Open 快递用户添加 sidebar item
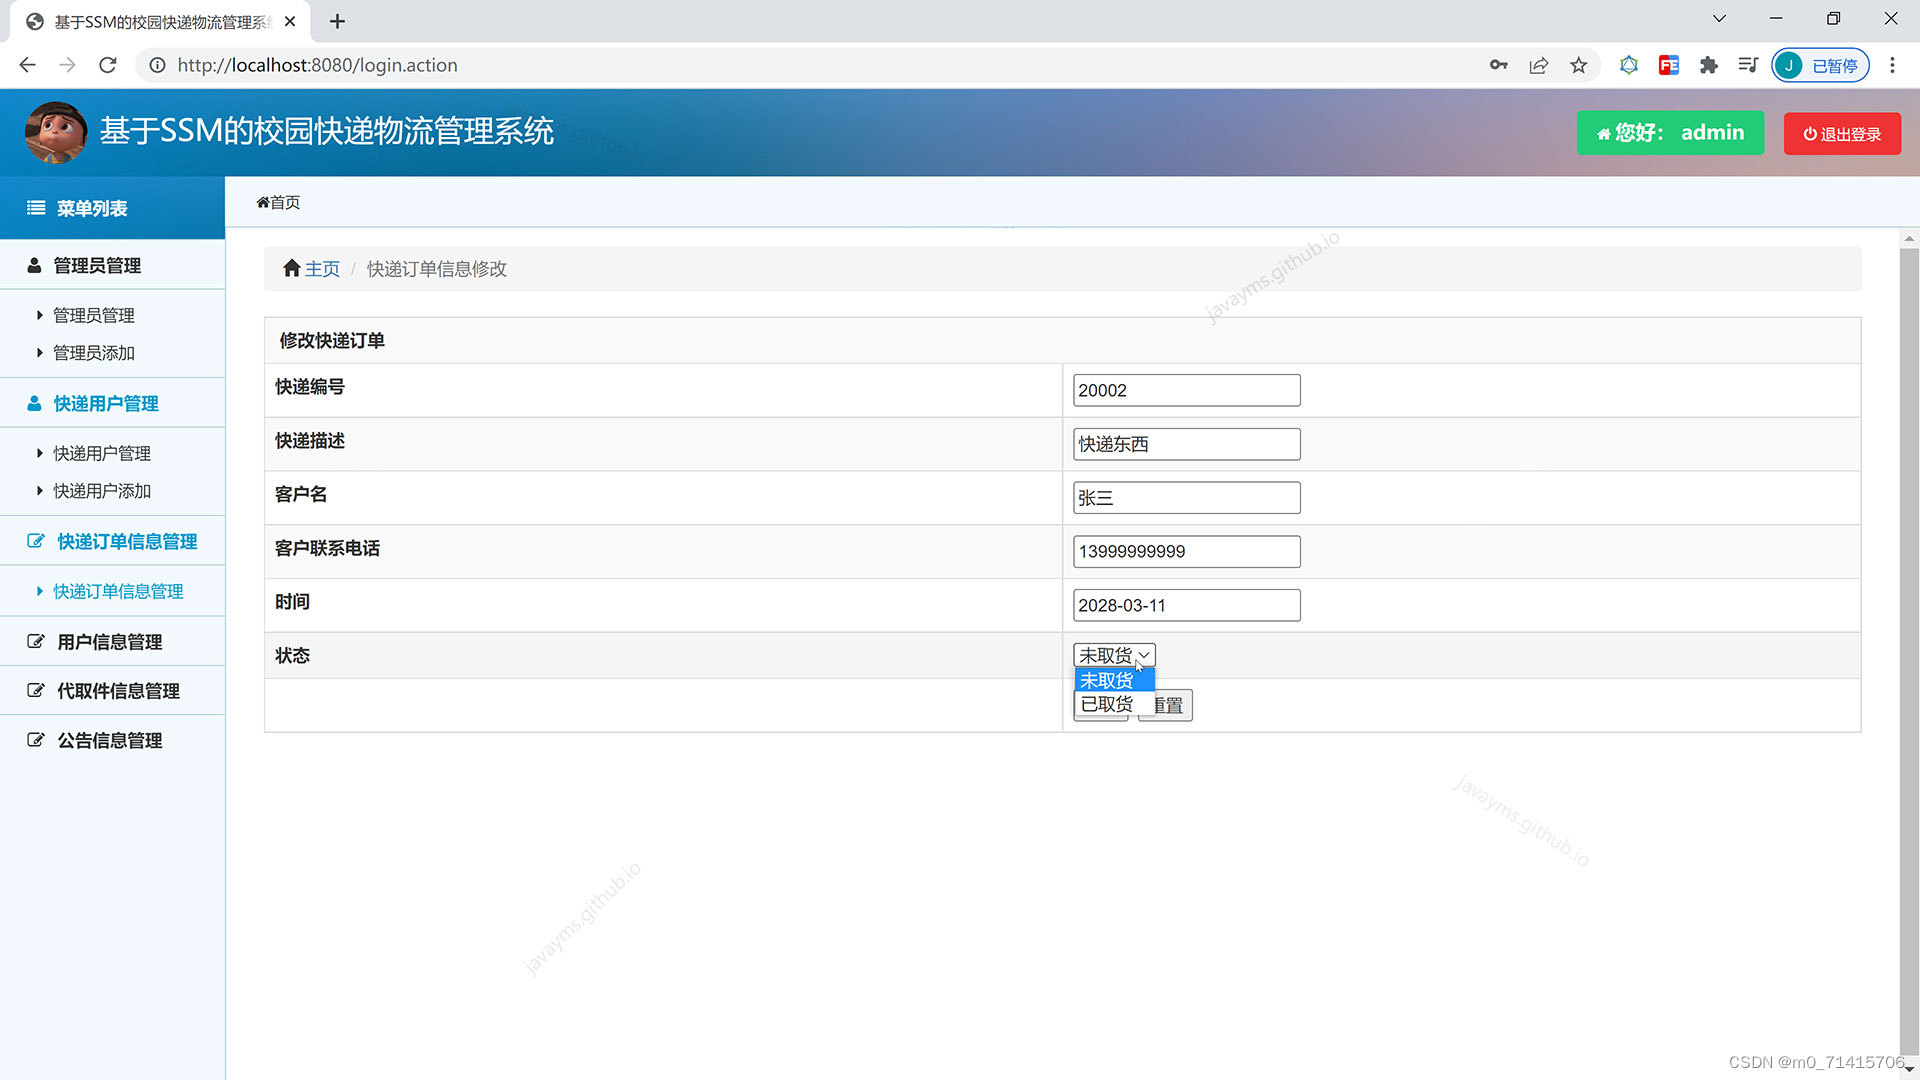 pos(102,491)
